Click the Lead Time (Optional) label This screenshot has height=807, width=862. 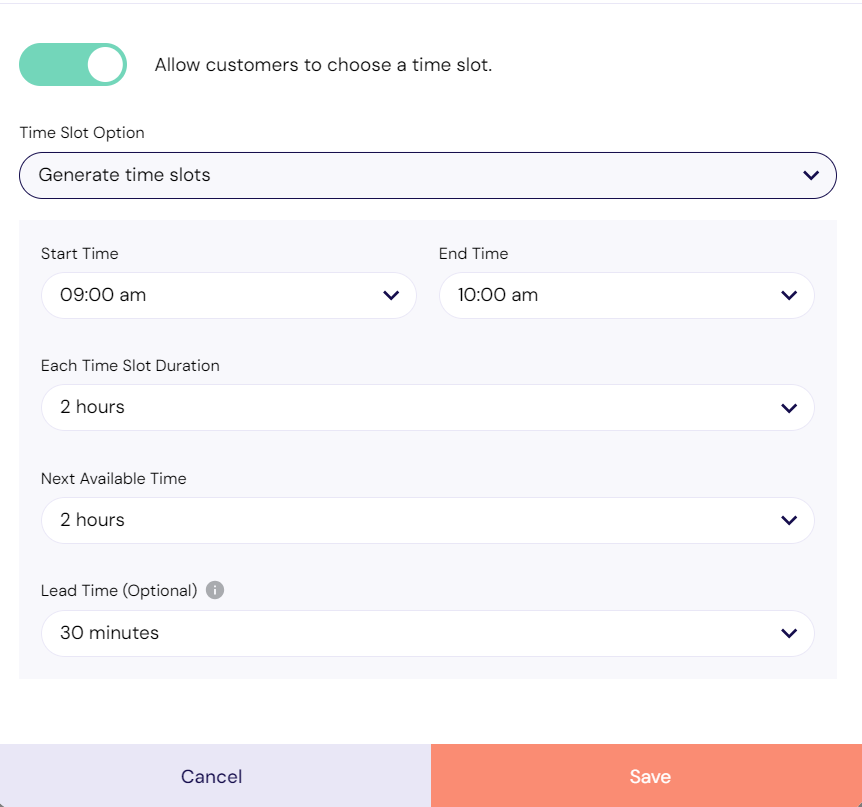coord(119,590)
